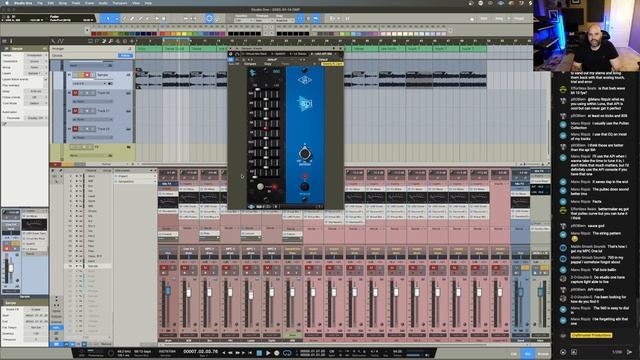
Task: Open the Timebase dropdown
Action: pos(264,20)
